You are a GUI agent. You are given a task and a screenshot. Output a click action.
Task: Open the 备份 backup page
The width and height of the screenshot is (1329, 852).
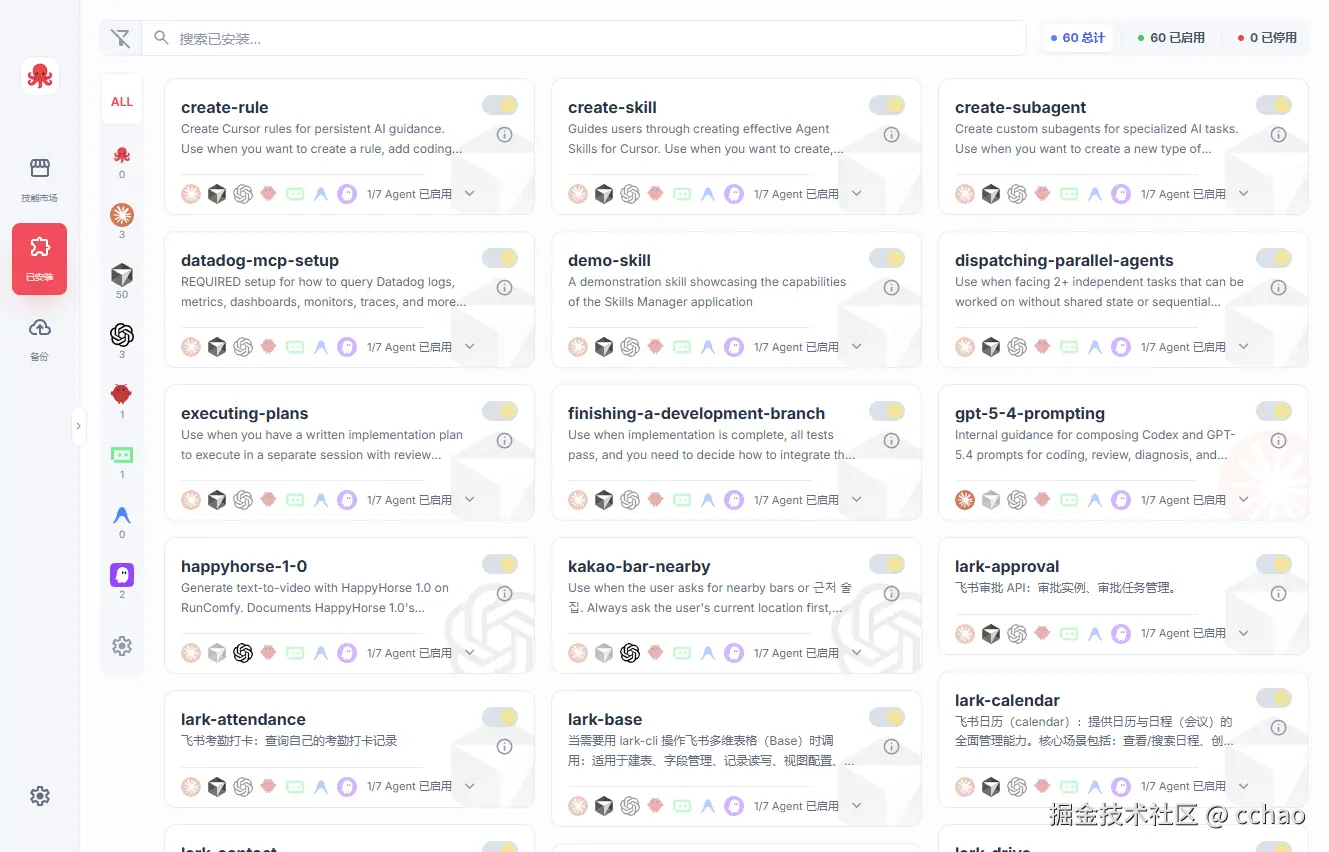40,339
